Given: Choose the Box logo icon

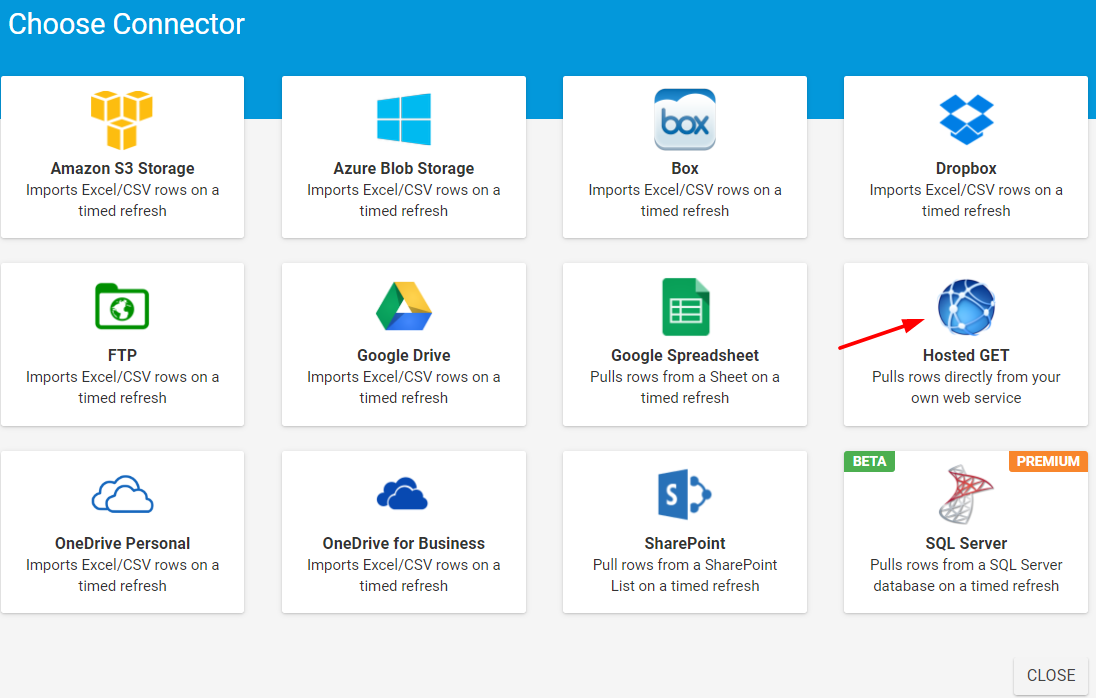Looking at the screenshot, I should click(x=685, y=119).
